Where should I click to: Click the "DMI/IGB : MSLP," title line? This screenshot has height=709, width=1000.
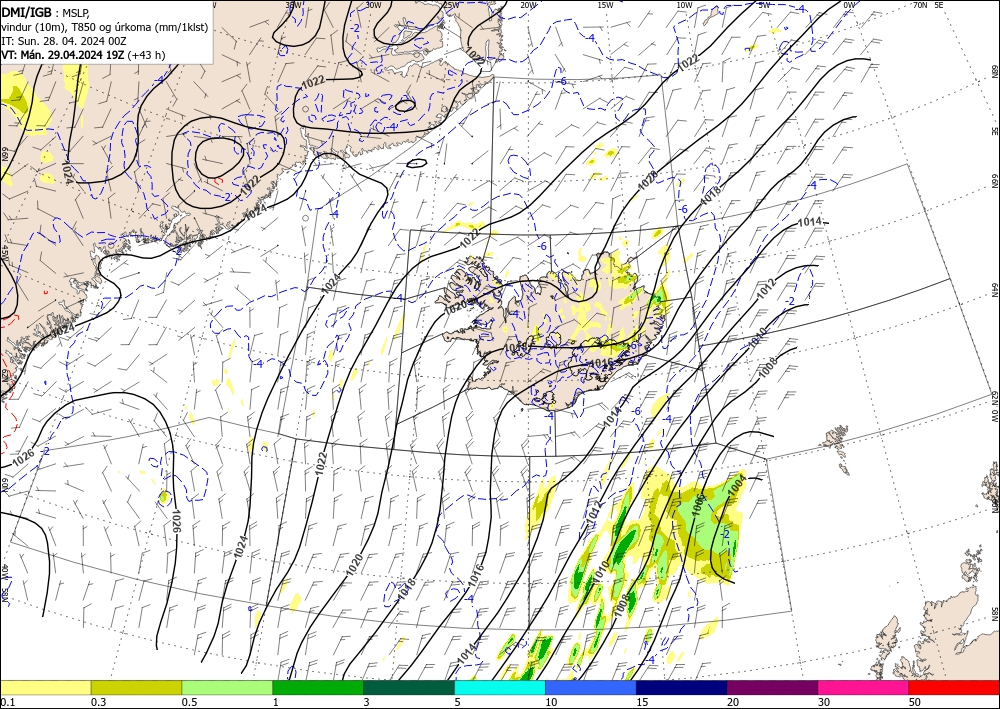[x=46, y=12]
